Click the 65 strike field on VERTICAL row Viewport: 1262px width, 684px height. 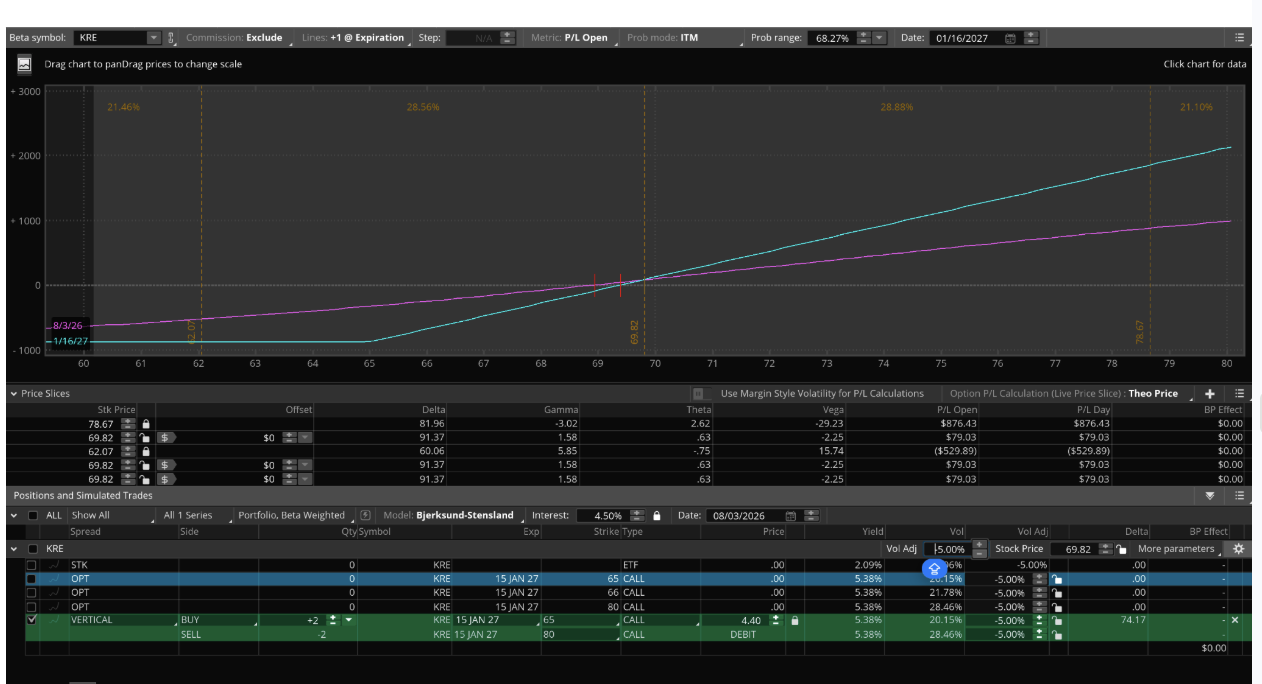point(580,620)
